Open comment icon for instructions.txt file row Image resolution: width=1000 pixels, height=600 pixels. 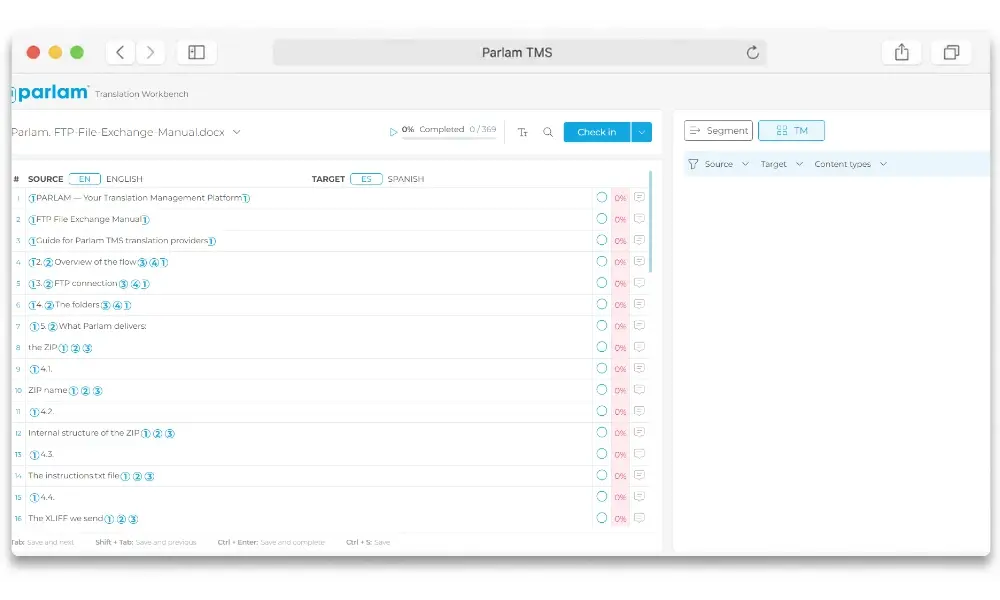click(639, 475)
